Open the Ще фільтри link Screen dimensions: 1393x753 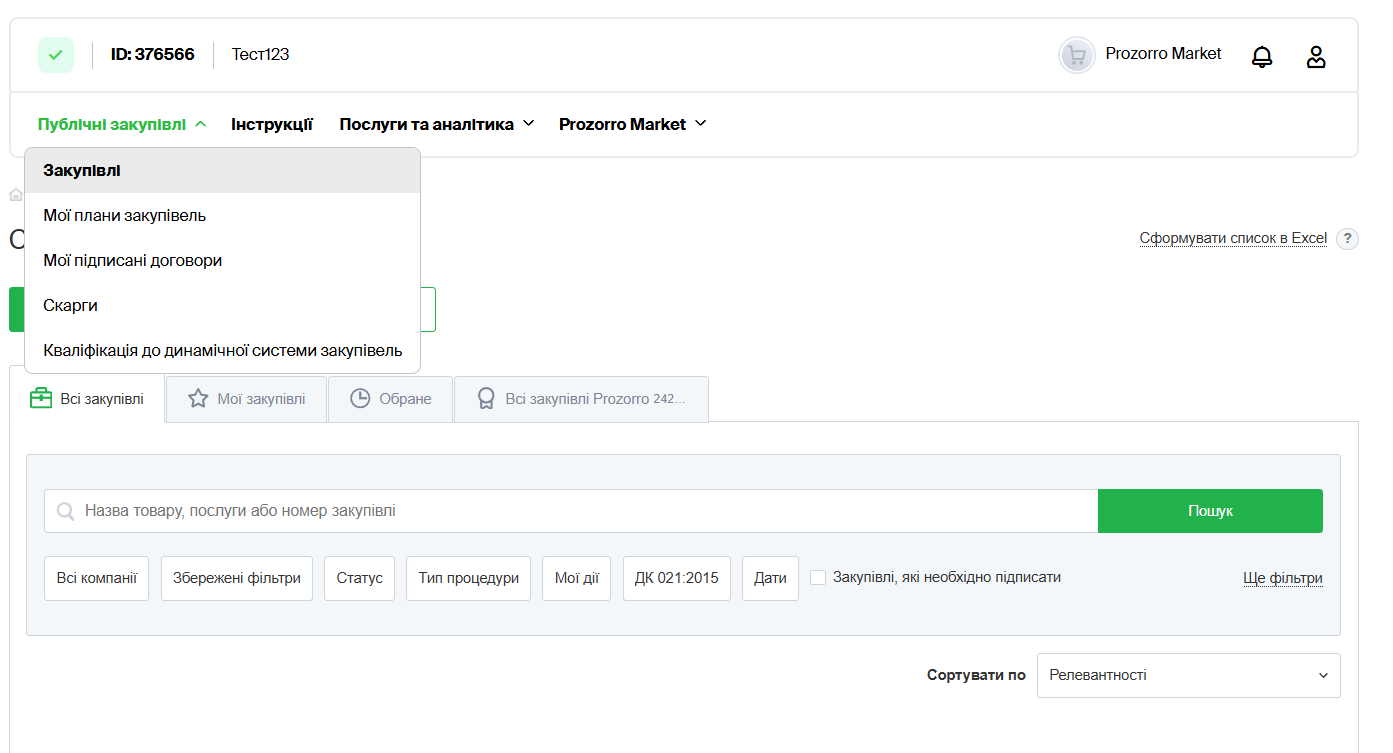[1282, 579]
